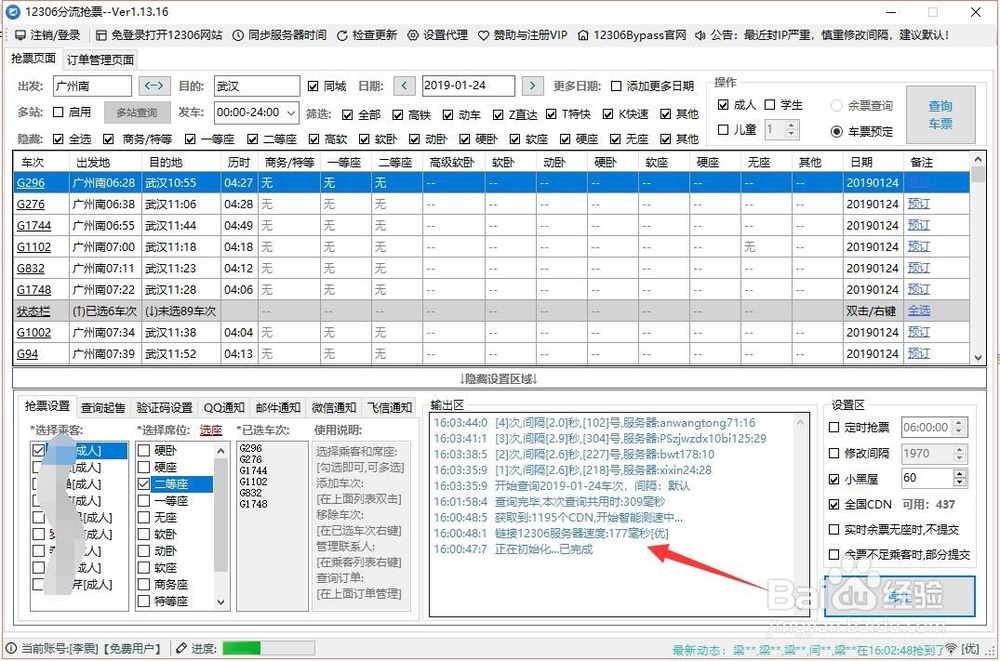The image size is (1000, 661).
Task: Sort by 历时 column header
Action: pyautogui.click(x=239, y=162)
